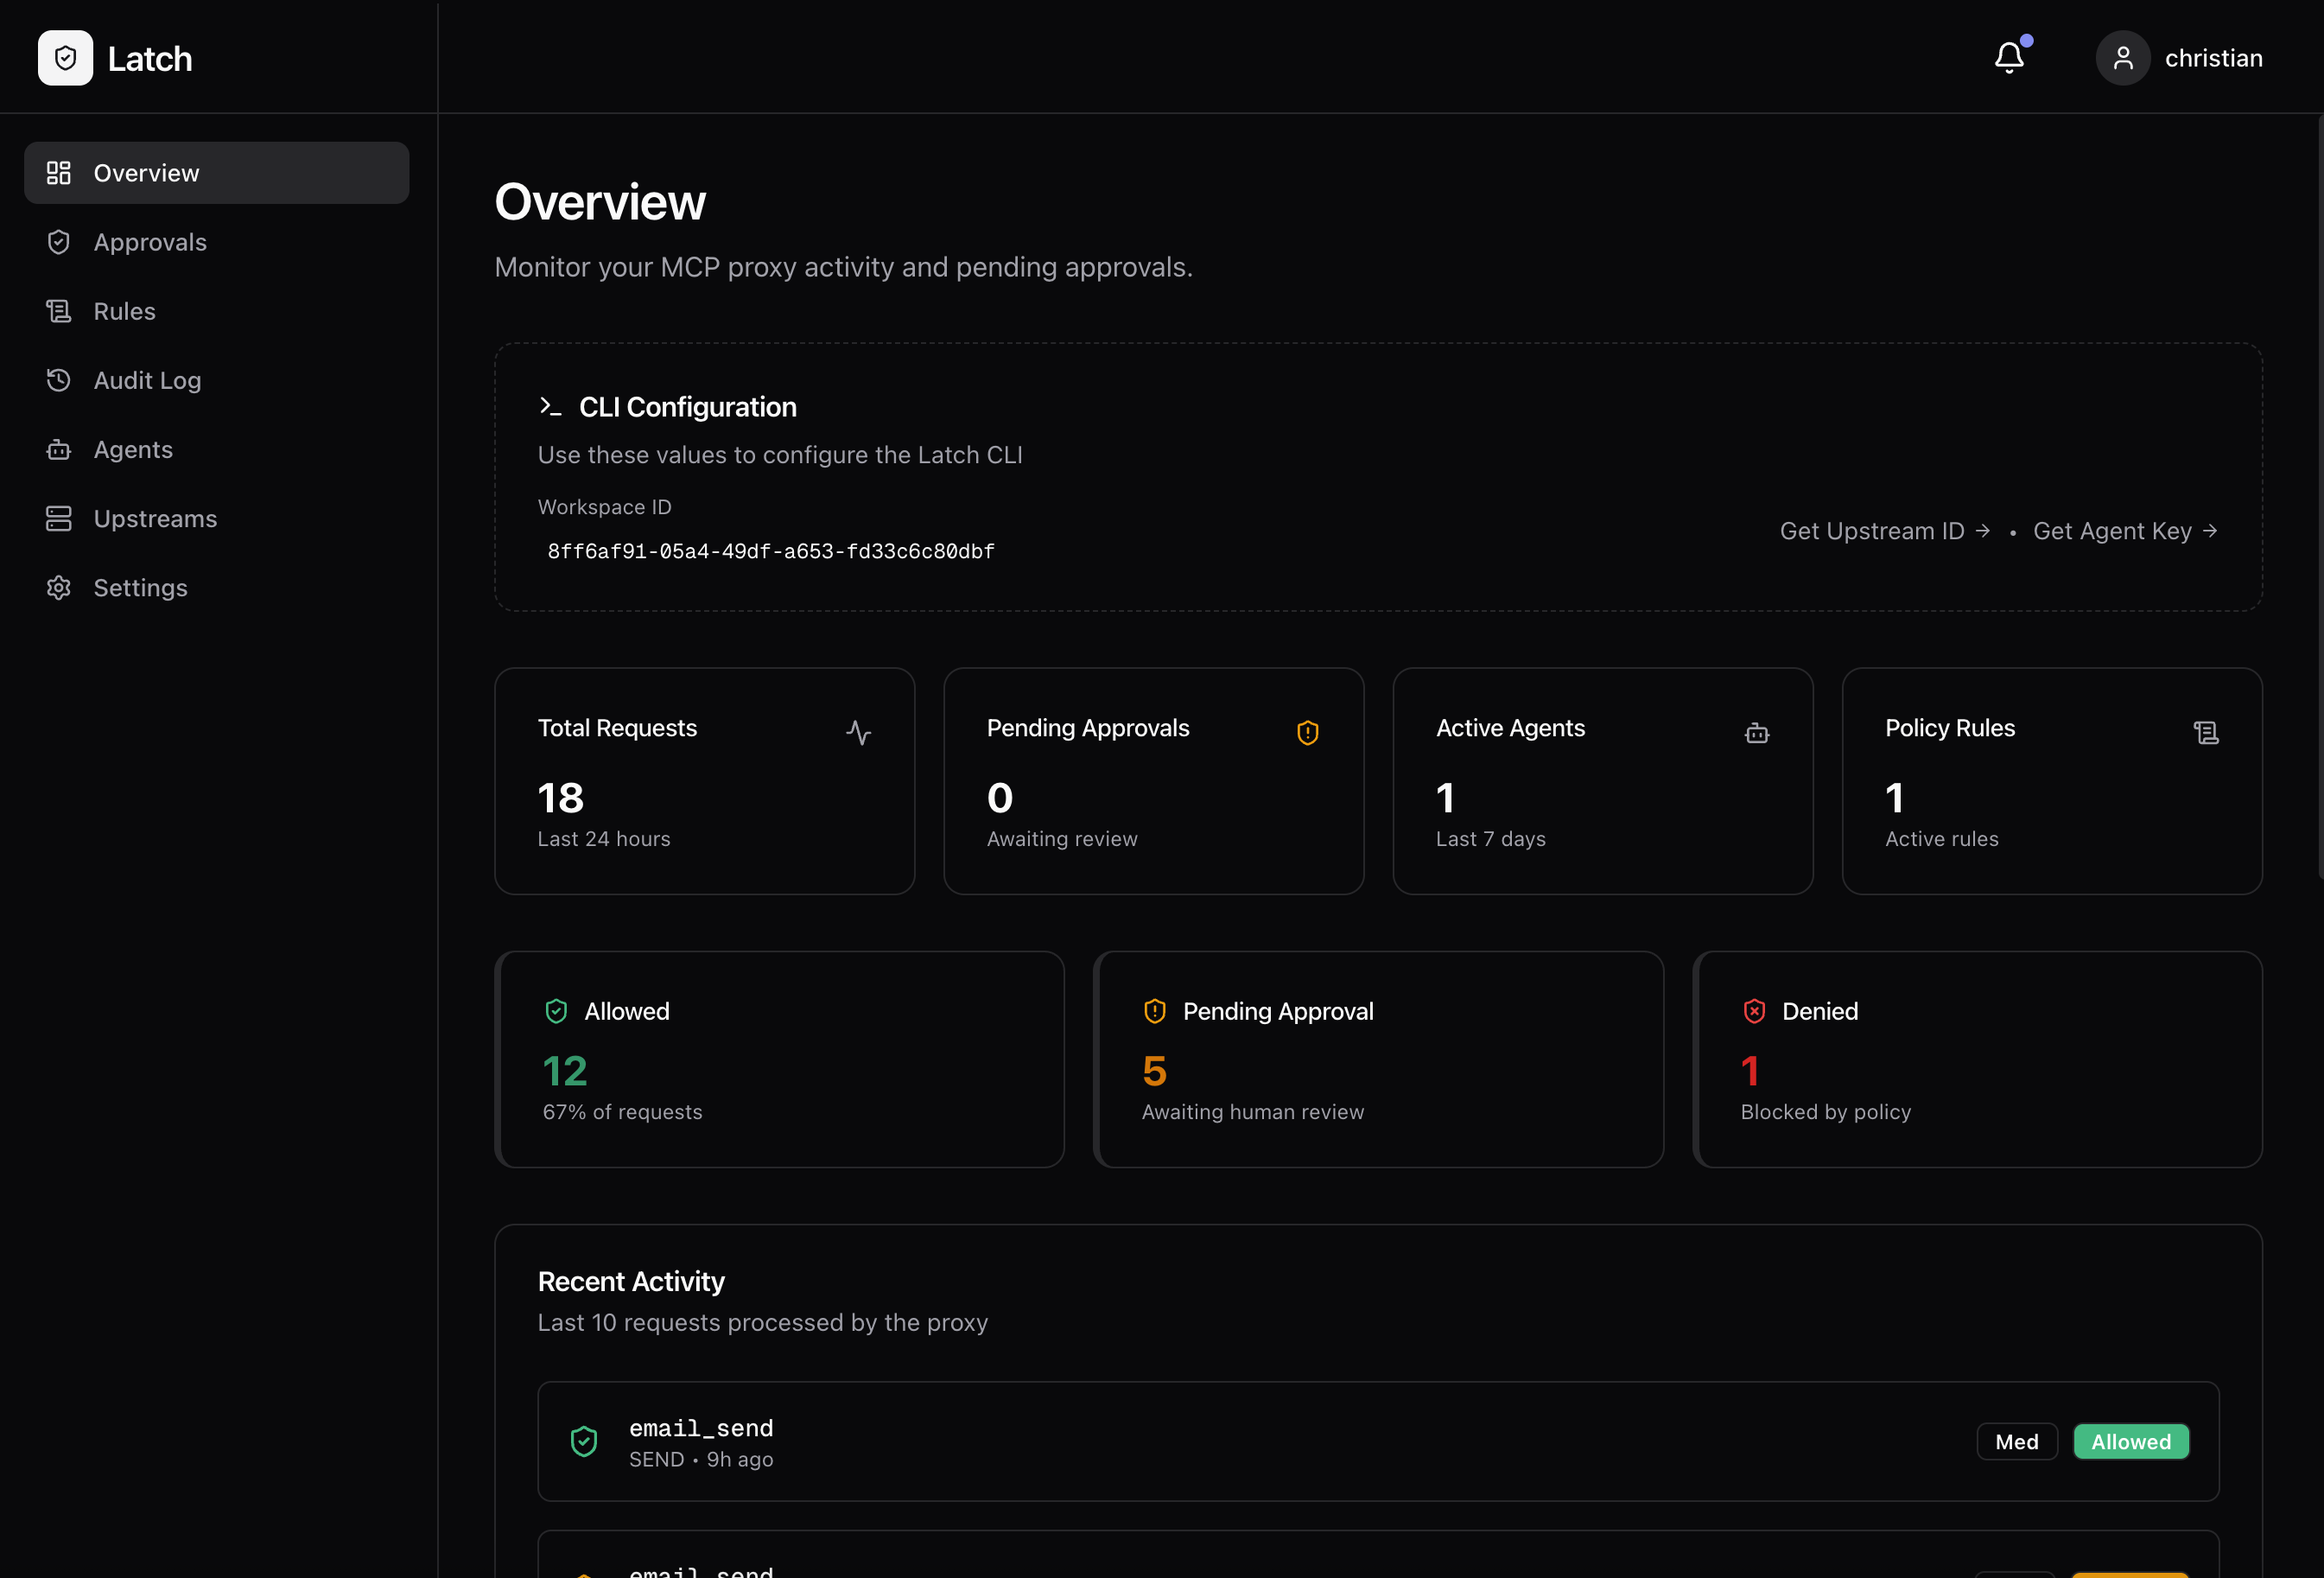This screenshot has height=1578, width=2324.
Task: Open the christian user profile avatar
Action: 2124,57
